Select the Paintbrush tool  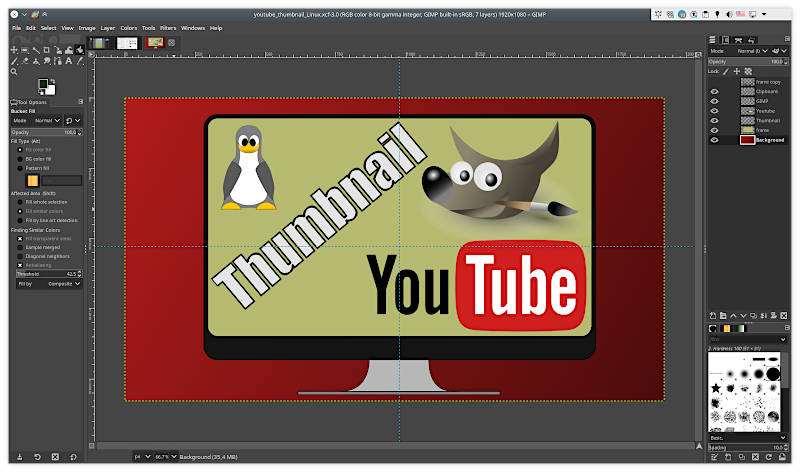point(14,61)
